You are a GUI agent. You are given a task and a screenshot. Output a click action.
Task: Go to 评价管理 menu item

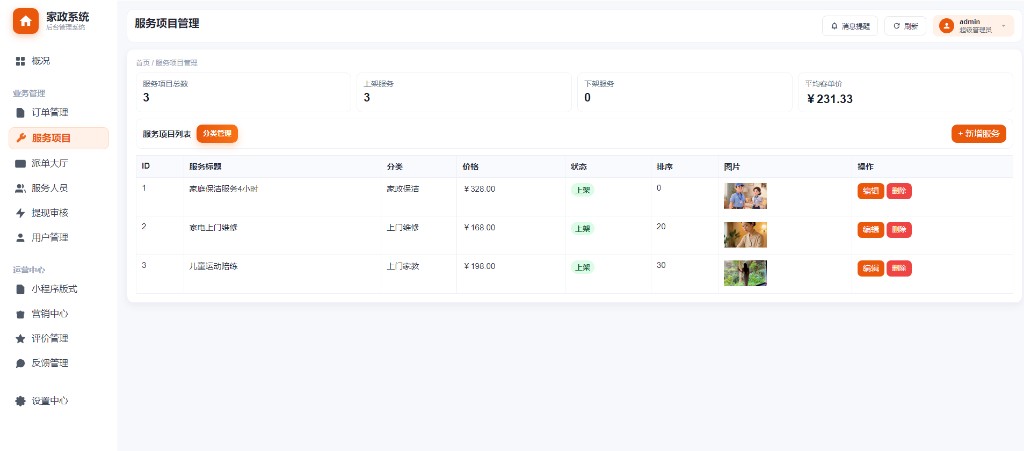pyautogui.click(x=58, y=338)
